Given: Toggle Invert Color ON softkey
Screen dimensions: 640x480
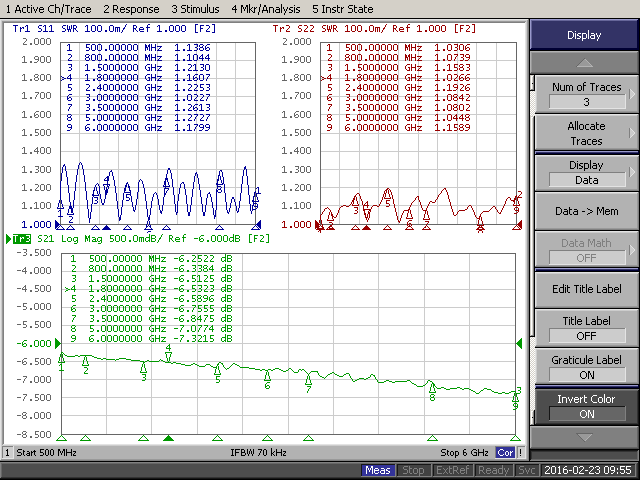Looking at the screenshot, I should tap(586, 406).
